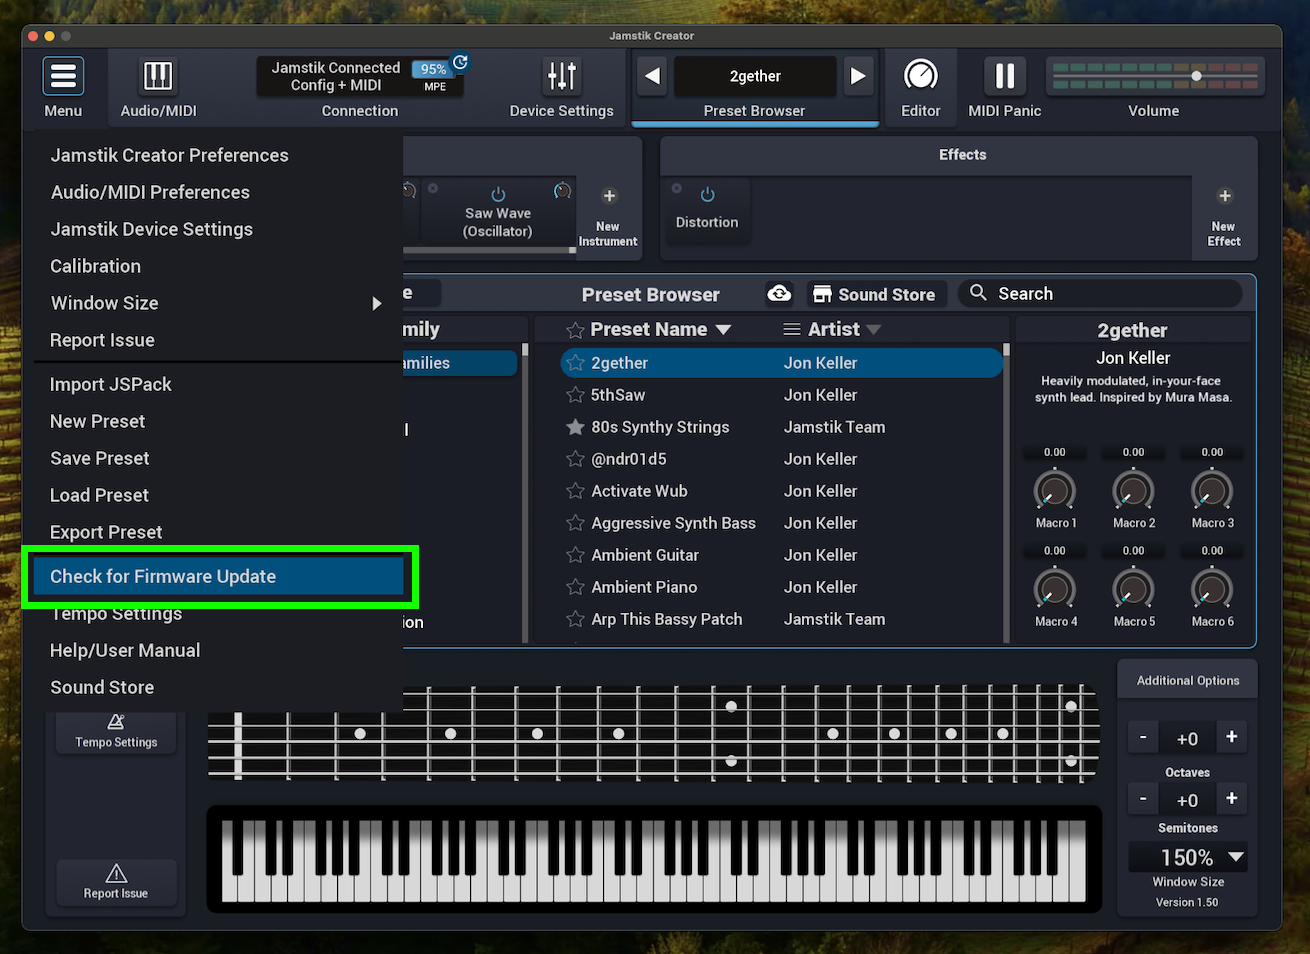Open Audio/MIDI Preferences menu item
Image resolution: width=1310 pixels, height=954 pixels.
[x=150, y=192]
